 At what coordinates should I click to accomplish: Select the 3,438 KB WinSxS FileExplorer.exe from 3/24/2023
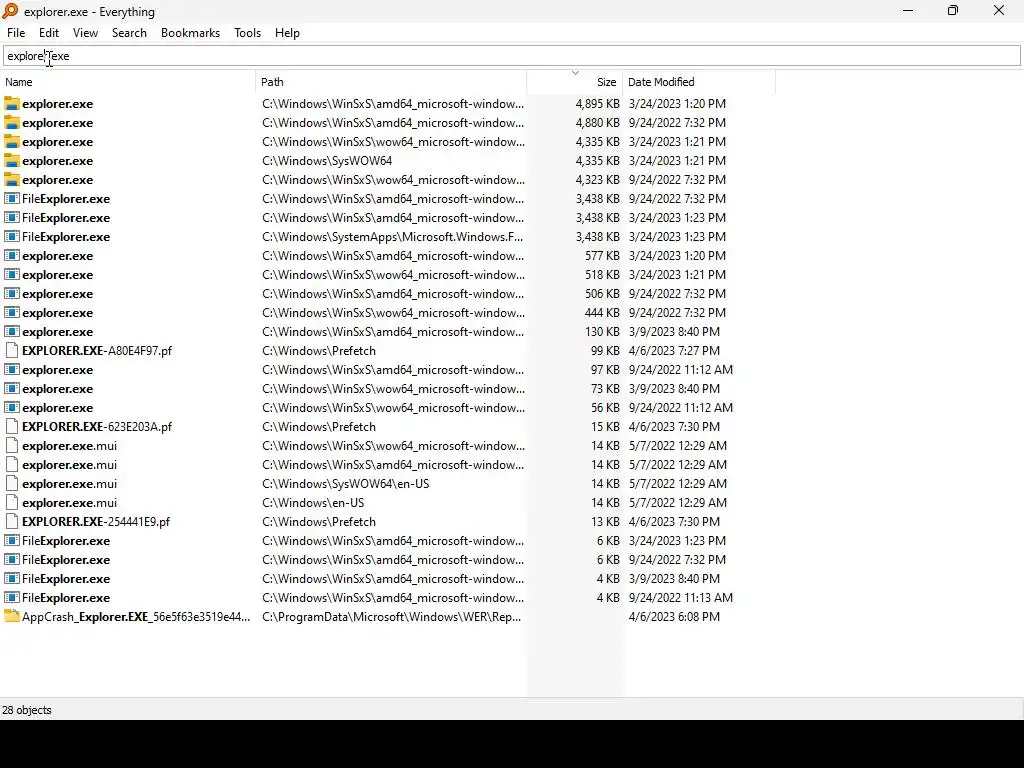tap(66, 217)
